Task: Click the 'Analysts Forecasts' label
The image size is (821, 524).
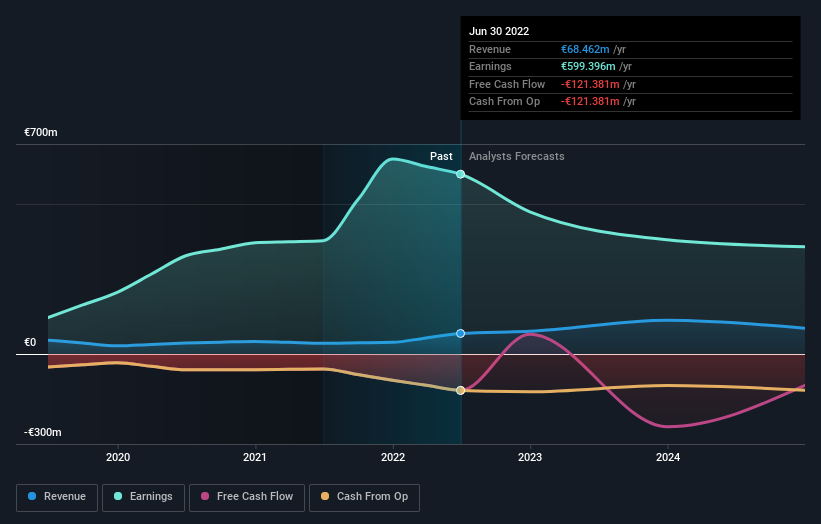Action: [x=516, y=157]
